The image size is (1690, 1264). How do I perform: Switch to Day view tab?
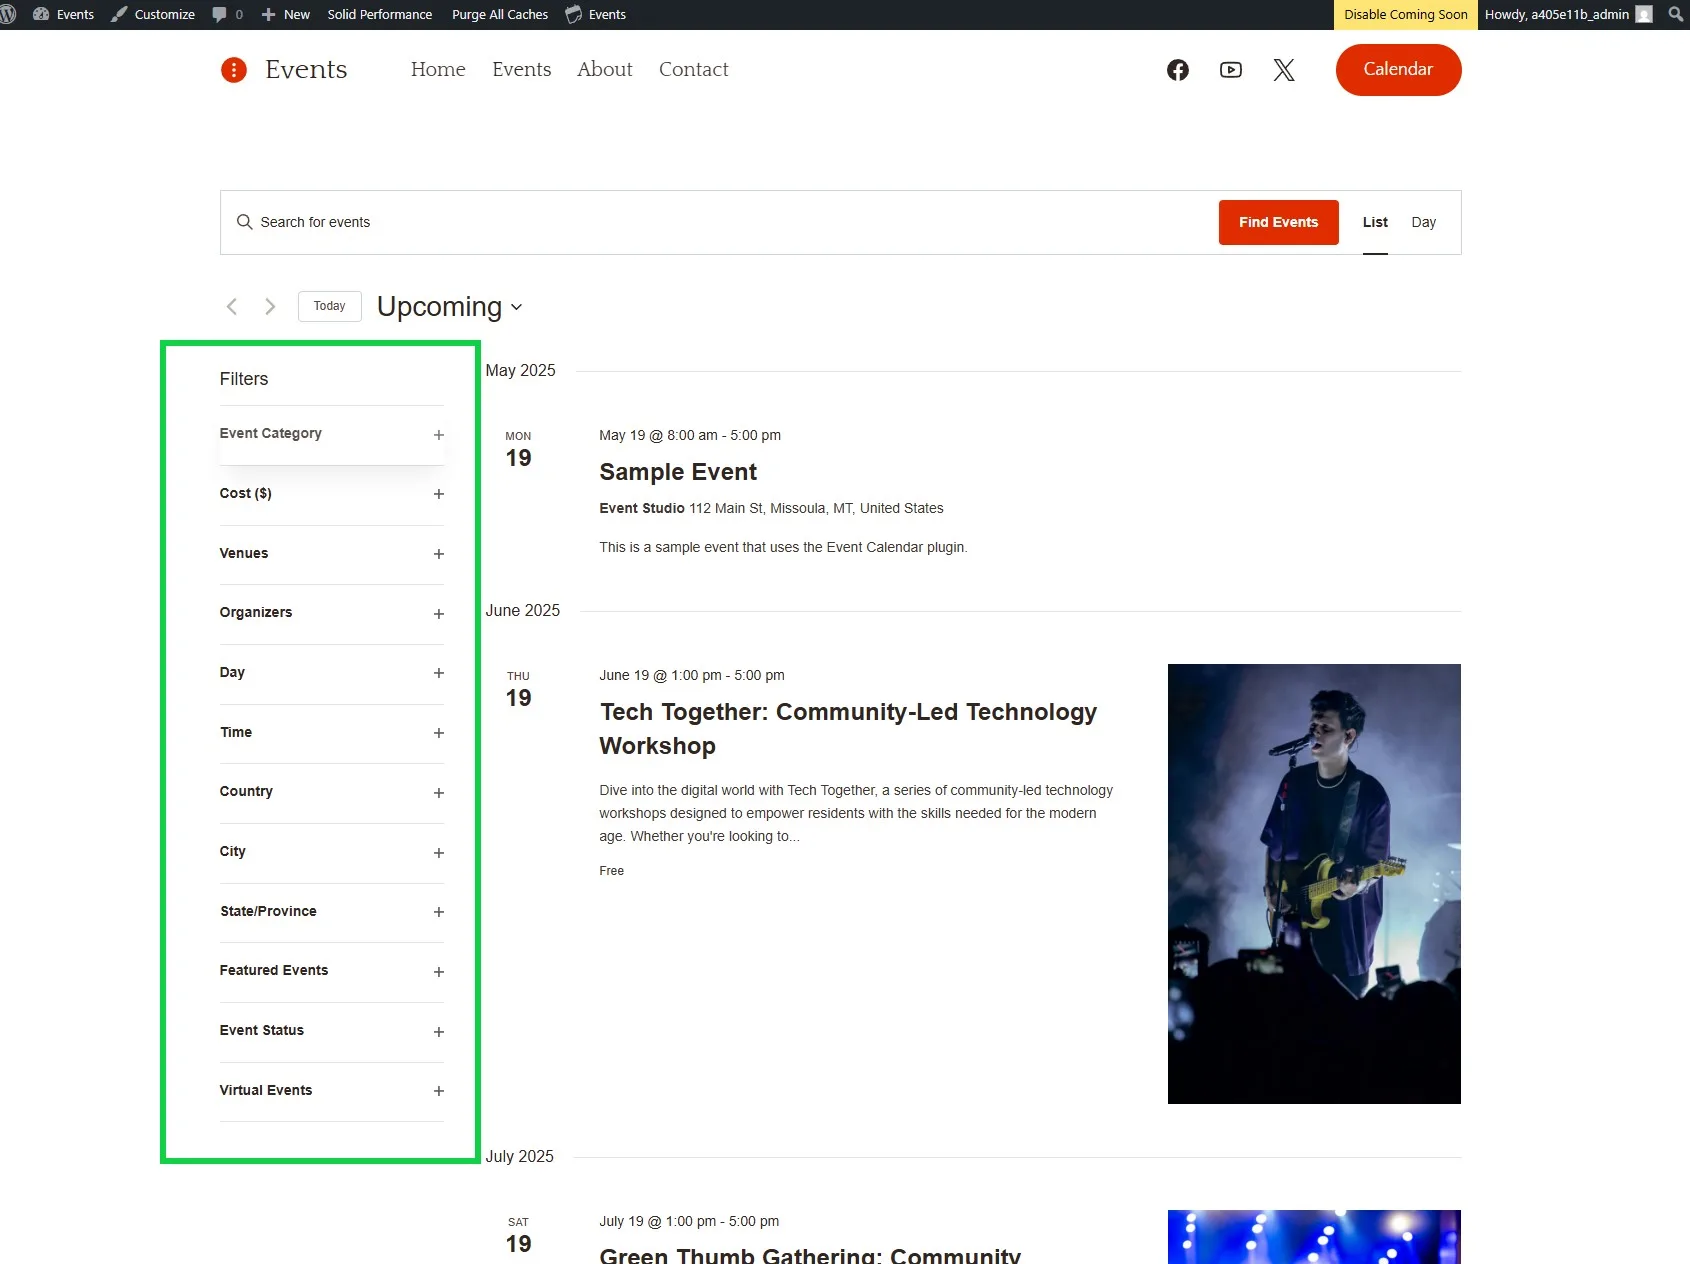click(1424, 221)
